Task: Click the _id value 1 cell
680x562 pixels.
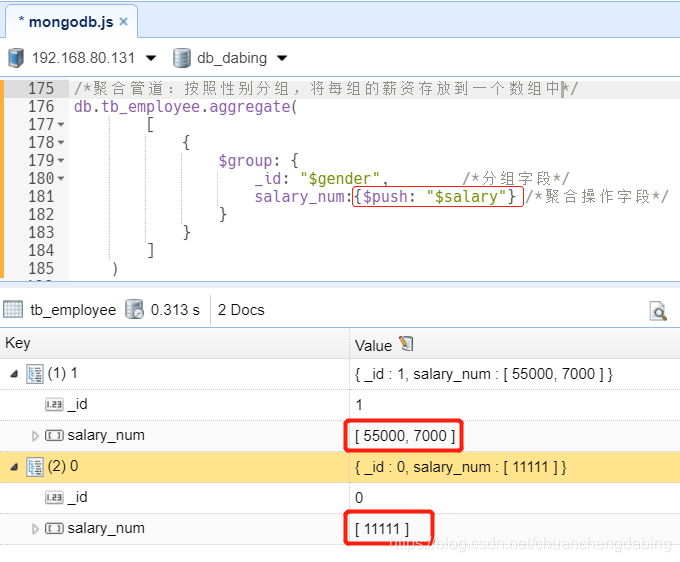Action: (359, 405)
